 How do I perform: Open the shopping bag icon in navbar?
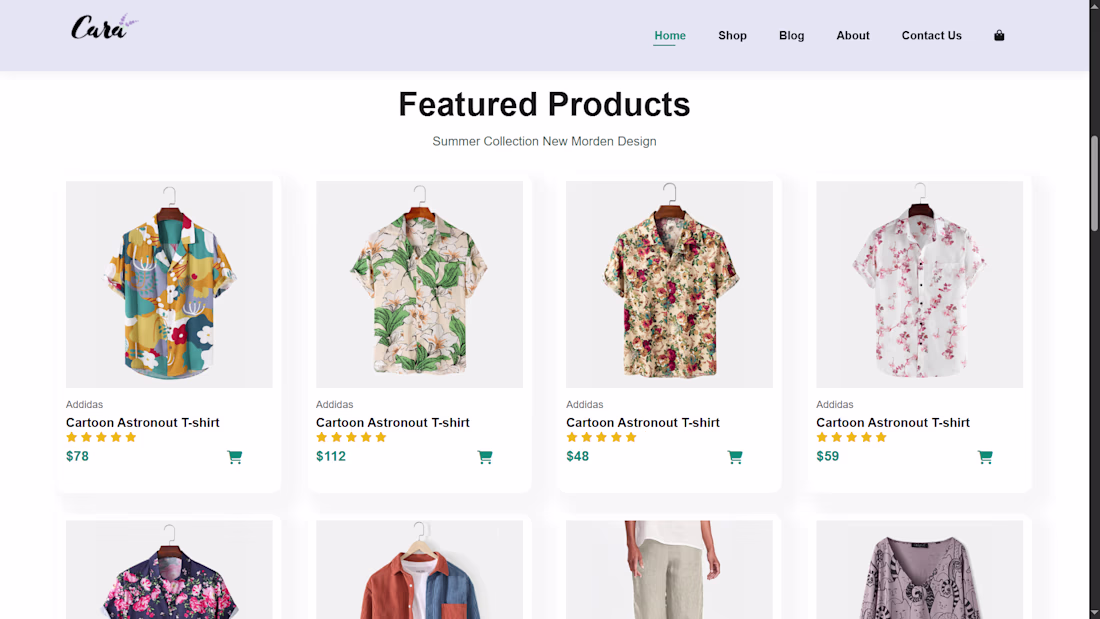click(x=999, y=36)
